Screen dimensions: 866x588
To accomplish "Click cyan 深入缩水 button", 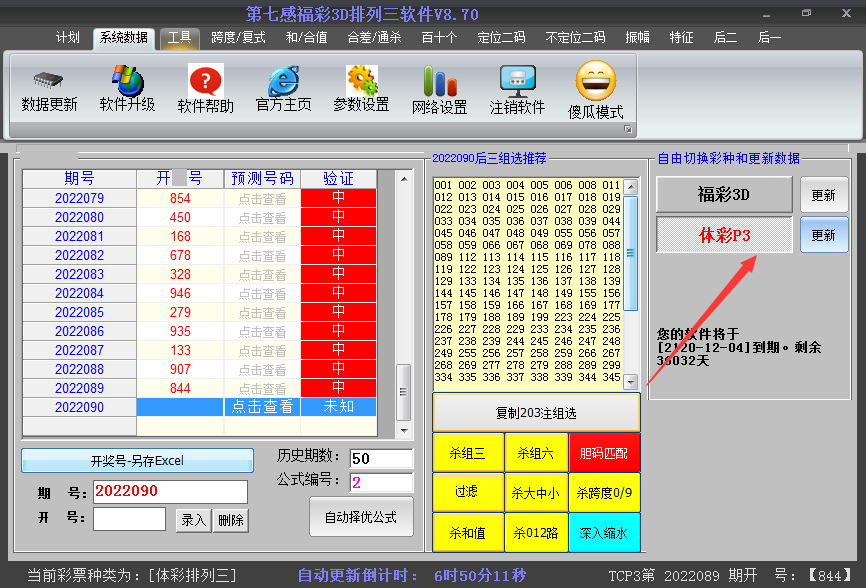I will coord(604,532).
